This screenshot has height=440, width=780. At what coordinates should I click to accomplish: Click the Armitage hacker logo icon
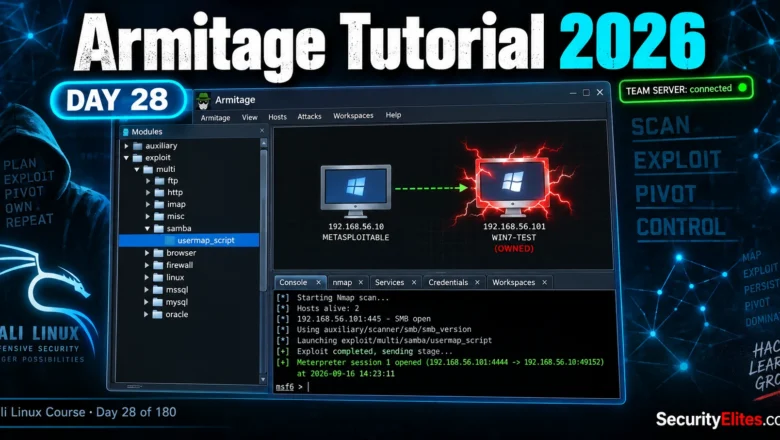click(x=202, y=100)
